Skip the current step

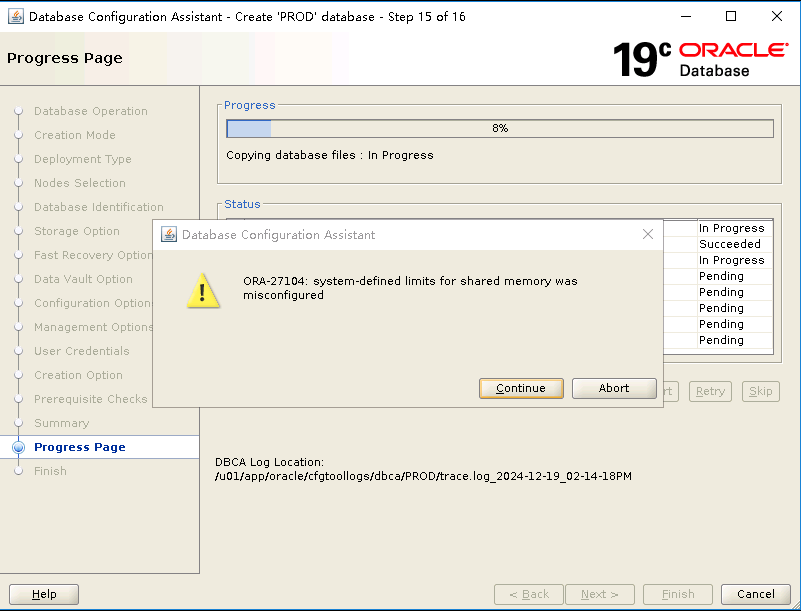(760, 391)
